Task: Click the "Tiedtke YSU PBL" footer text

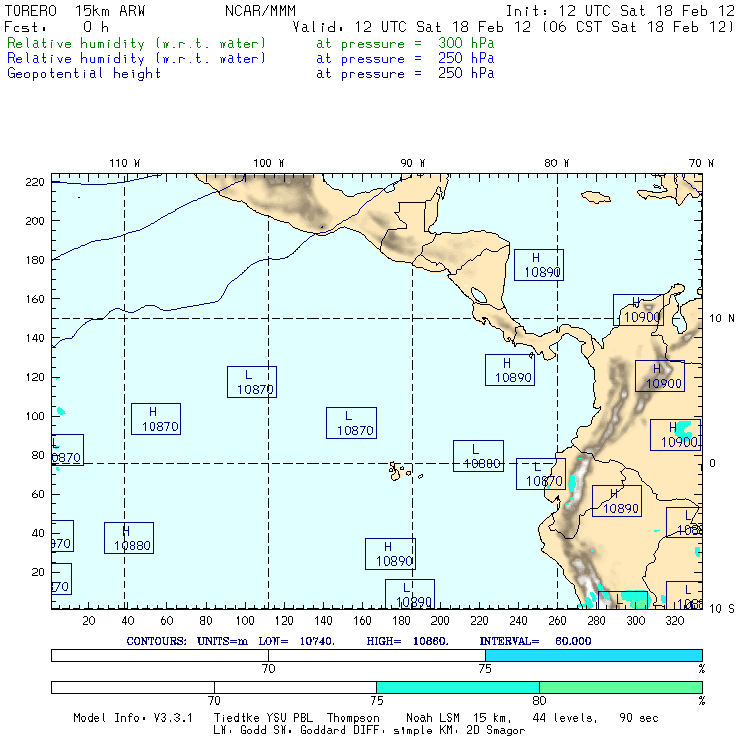Action: pyautogui.click(x=263, y=718)
